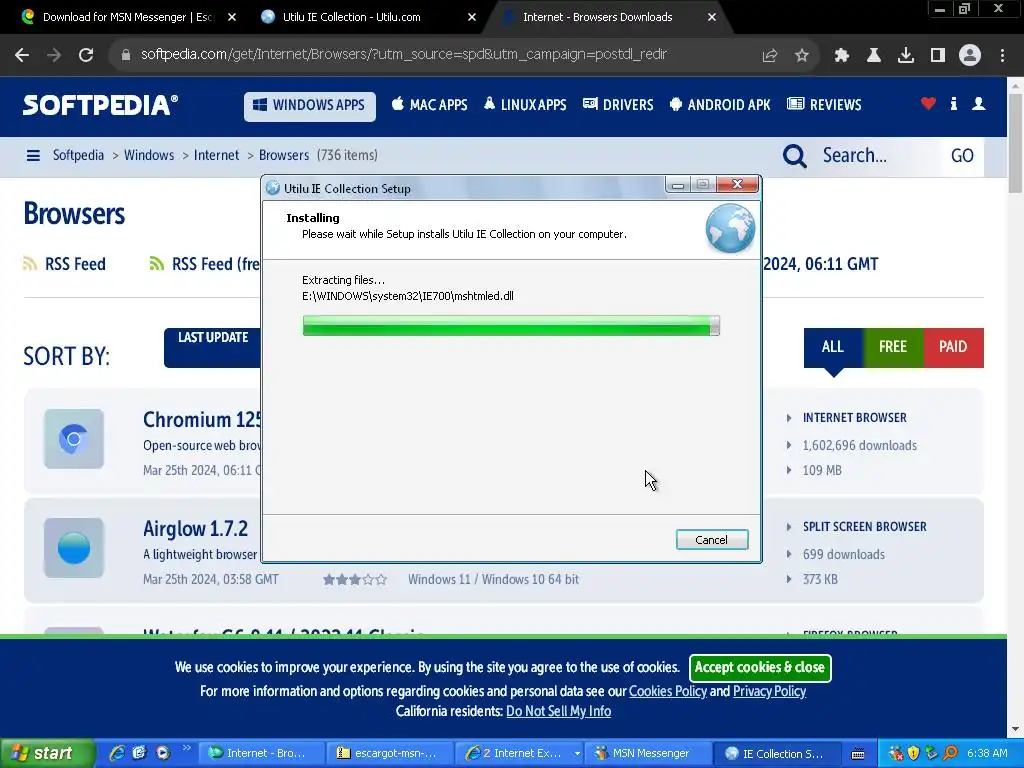Open the extensions puzzle icon
The width and height of the screenshot is (1024, 768).
pyautogui.click(x=841, y=56)
